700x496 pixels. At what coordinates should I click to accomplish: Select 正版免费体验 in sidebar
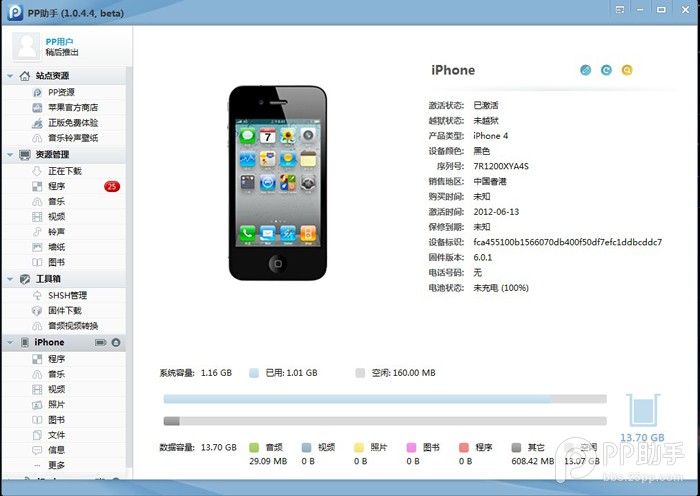pyautogui.click(x=63, y=122)
